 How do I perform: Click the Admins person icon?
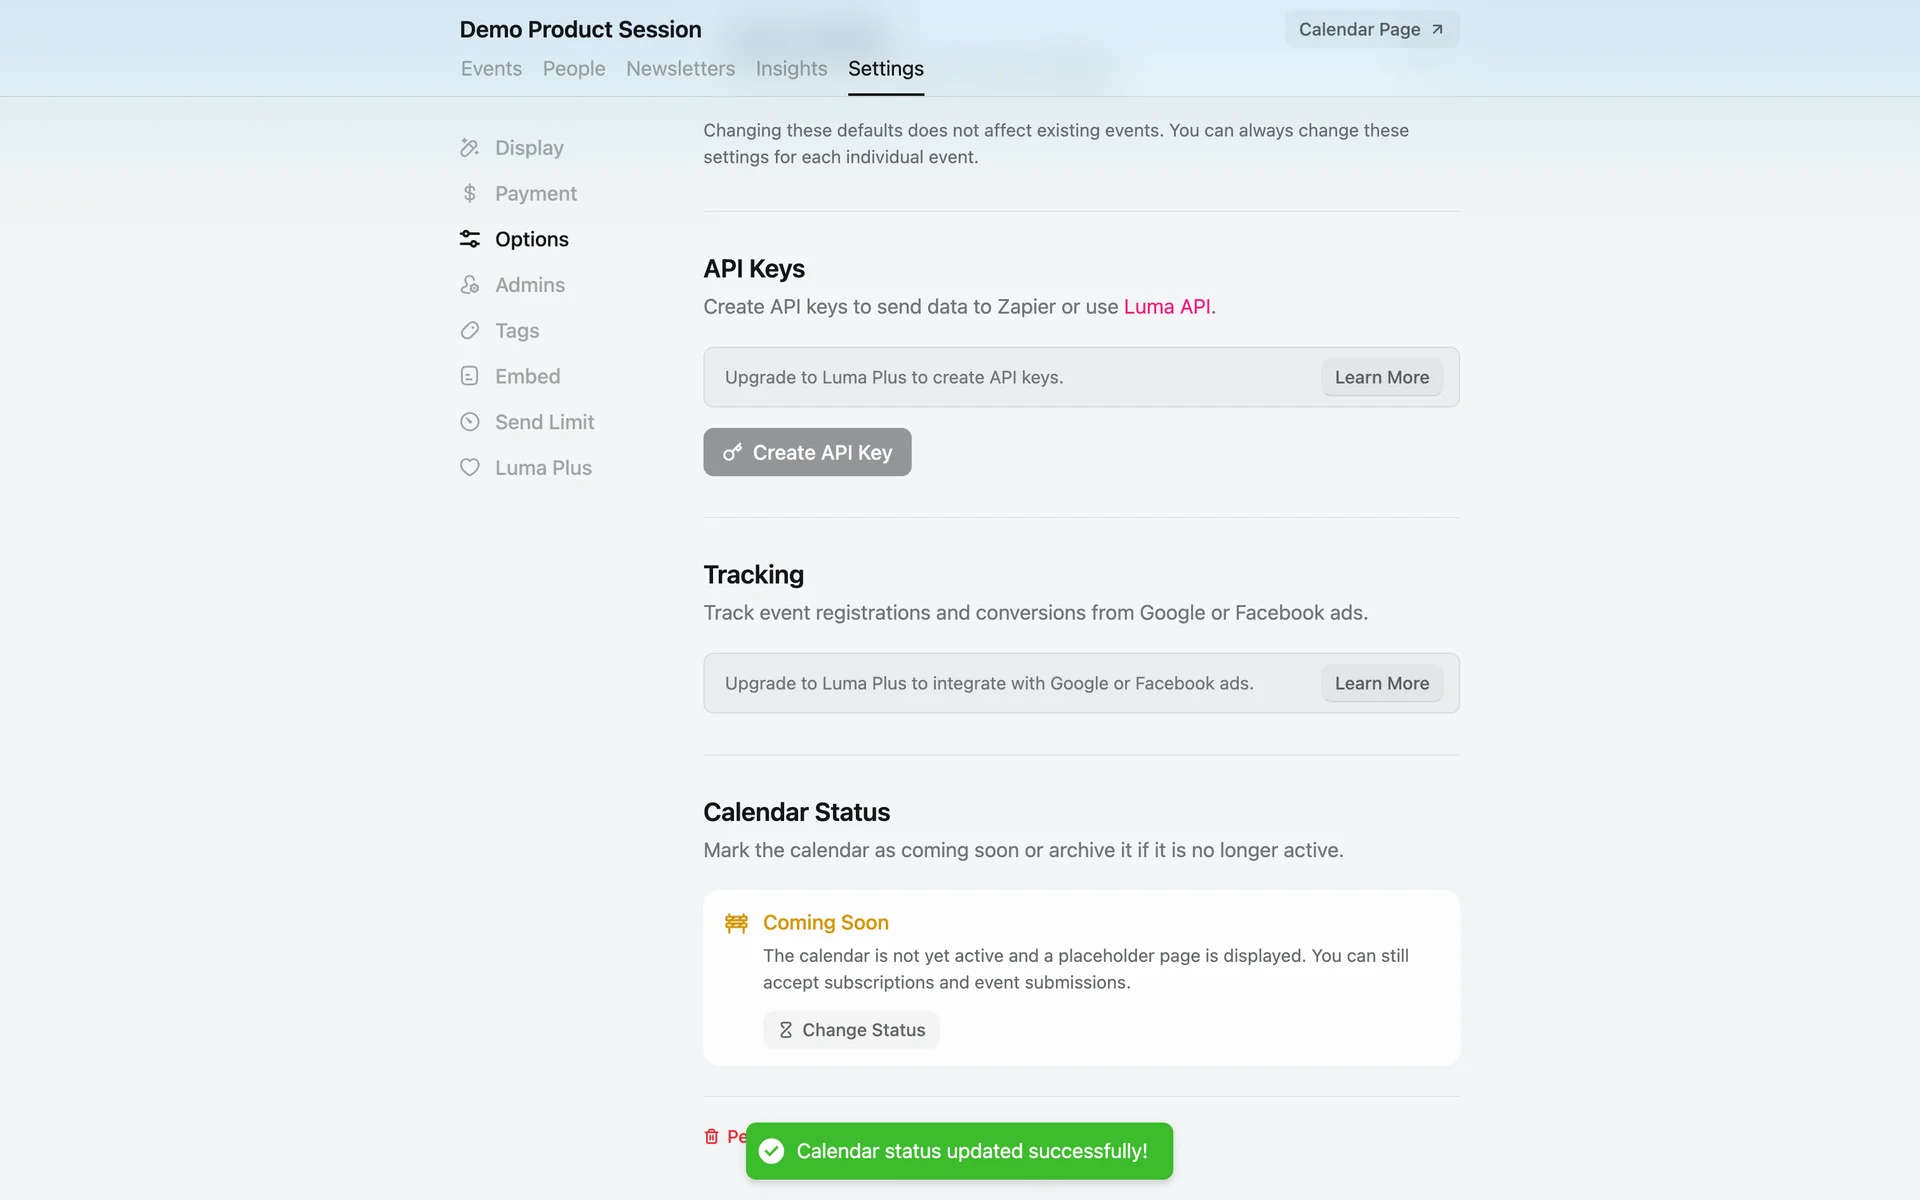pos(469,285)
